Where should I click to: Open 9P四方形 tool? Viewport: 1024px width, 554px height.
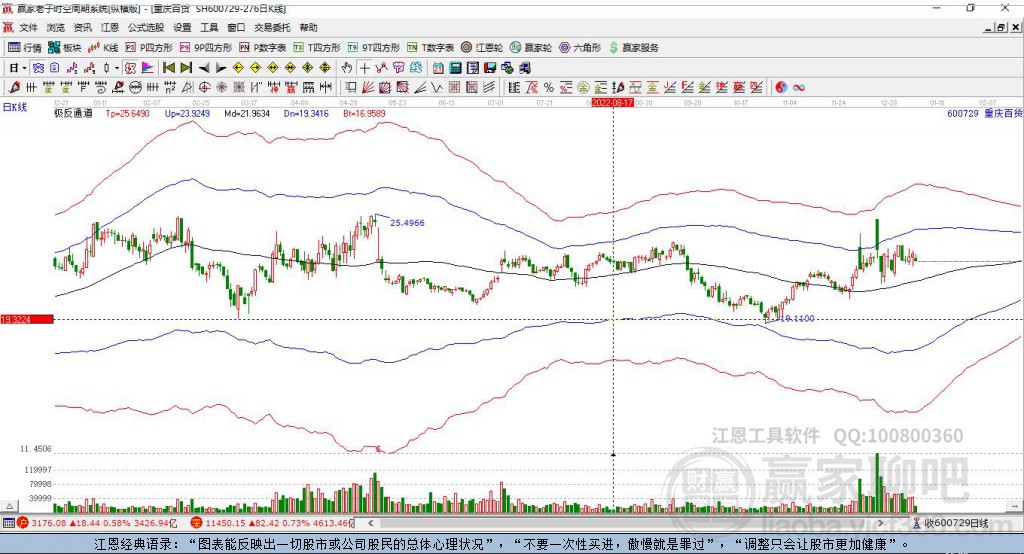point(206,48)
